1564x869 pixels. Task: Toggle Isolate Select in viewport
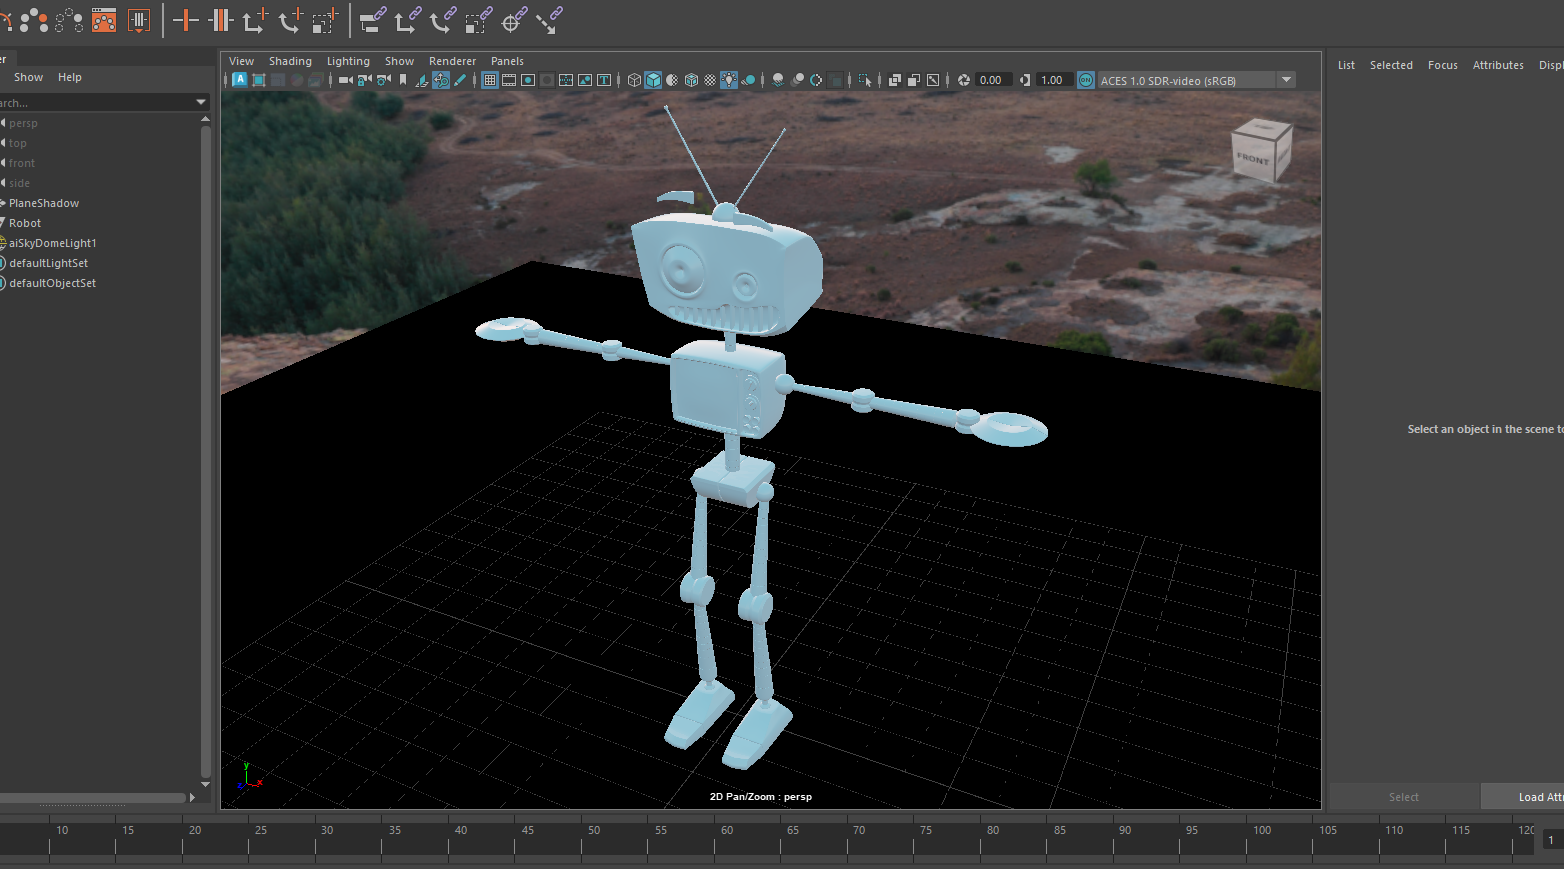pos(865,80)
